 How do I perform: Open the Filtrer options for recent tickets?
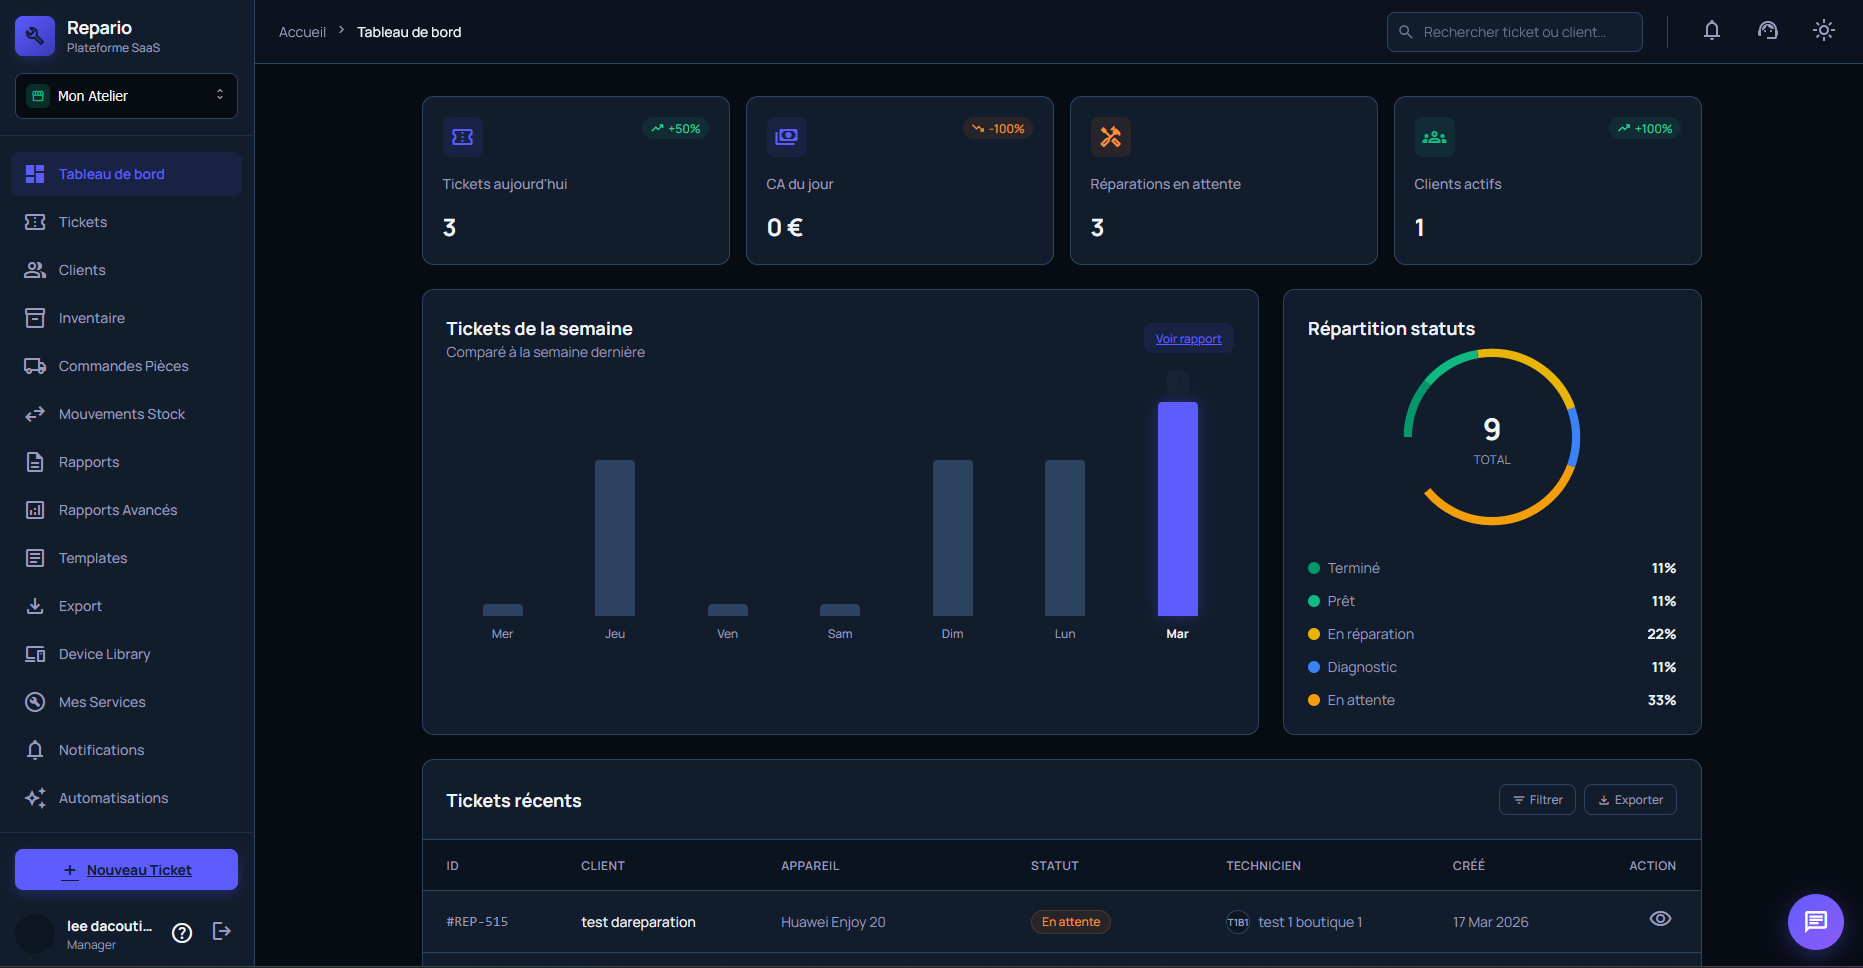(x=1536, y=800)
